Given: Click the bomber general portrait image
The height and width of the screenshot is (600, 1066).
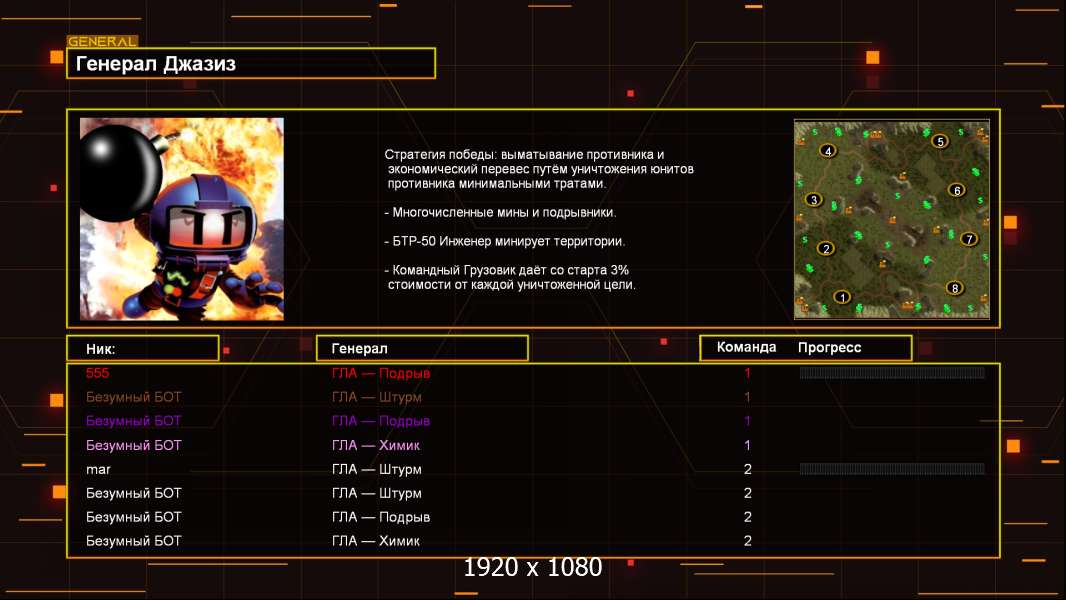Looking at the screenshot, I should [182, 219].
